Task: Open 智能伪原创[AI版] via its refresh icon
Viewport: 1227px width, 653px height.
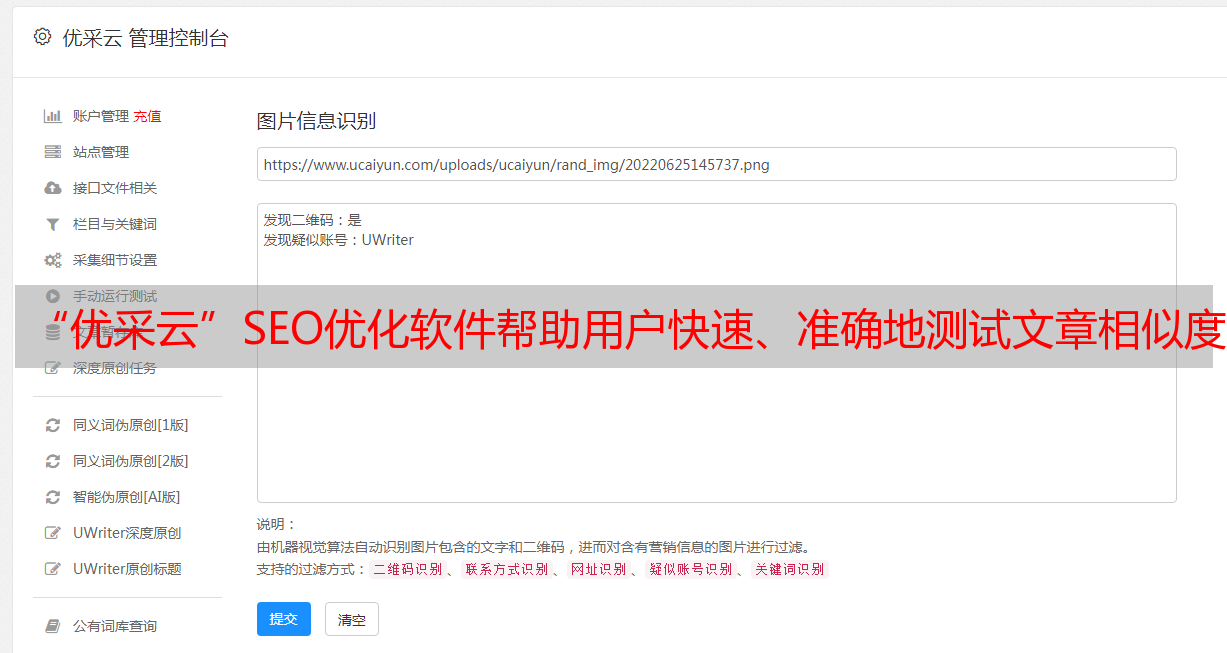Action: point(53,497)
